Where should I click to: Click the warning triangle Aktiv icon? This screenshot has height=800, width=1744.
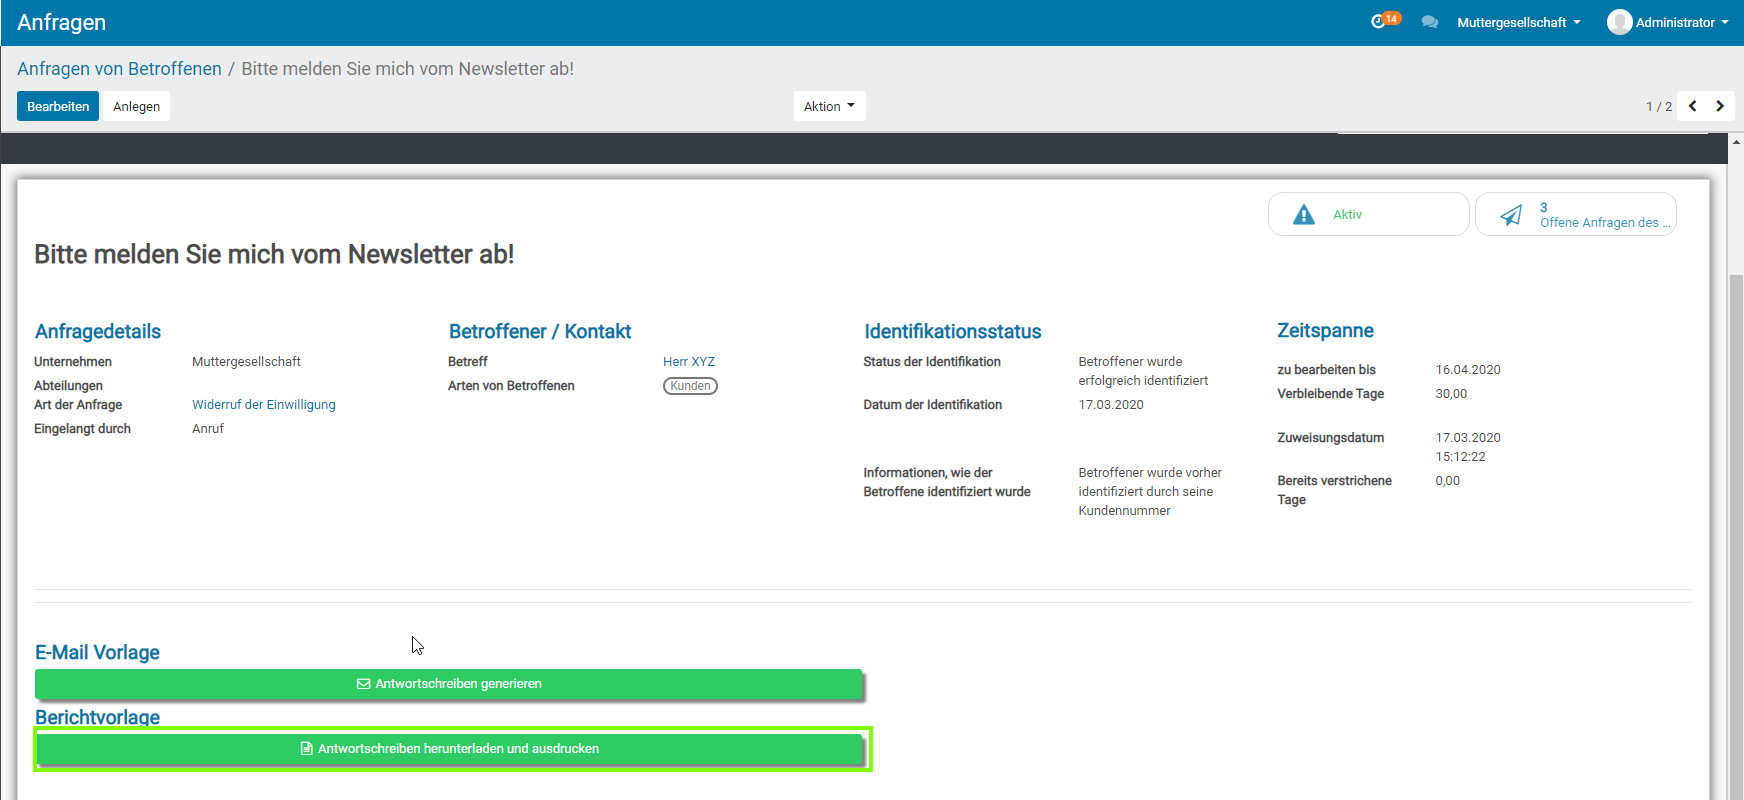coord(1304,215)
